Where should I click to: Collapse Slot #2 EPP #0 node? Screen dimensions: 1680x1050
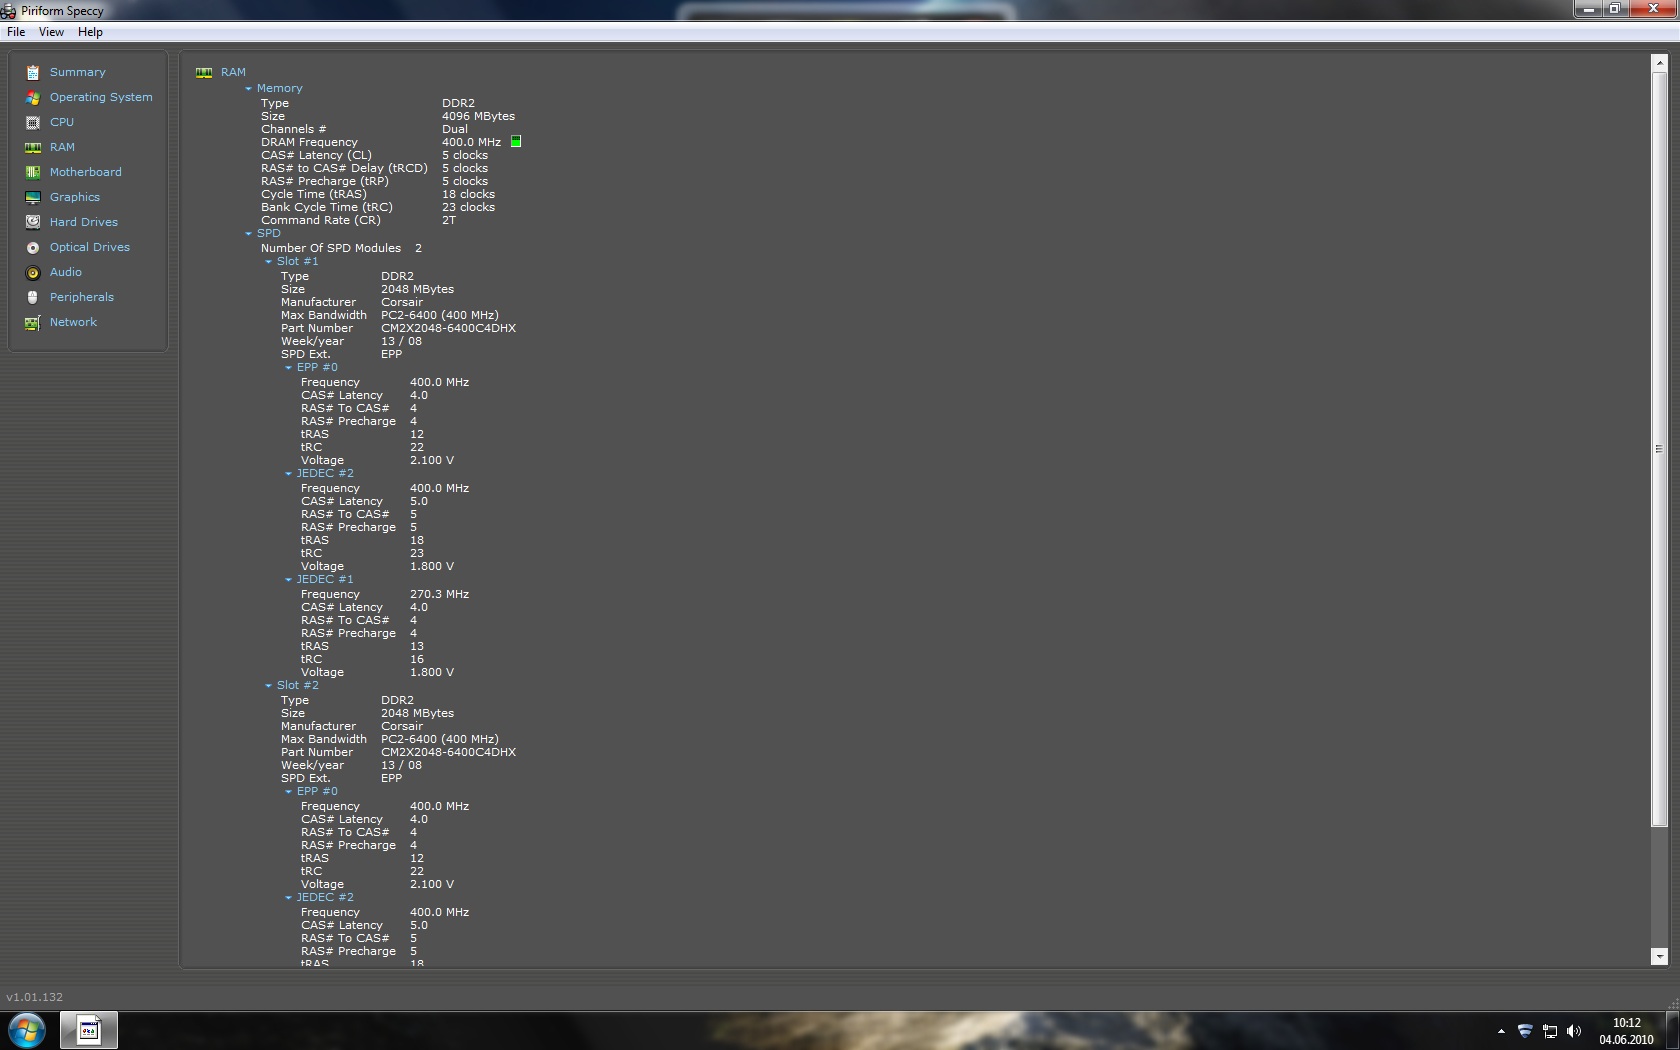tap(288, 792)
